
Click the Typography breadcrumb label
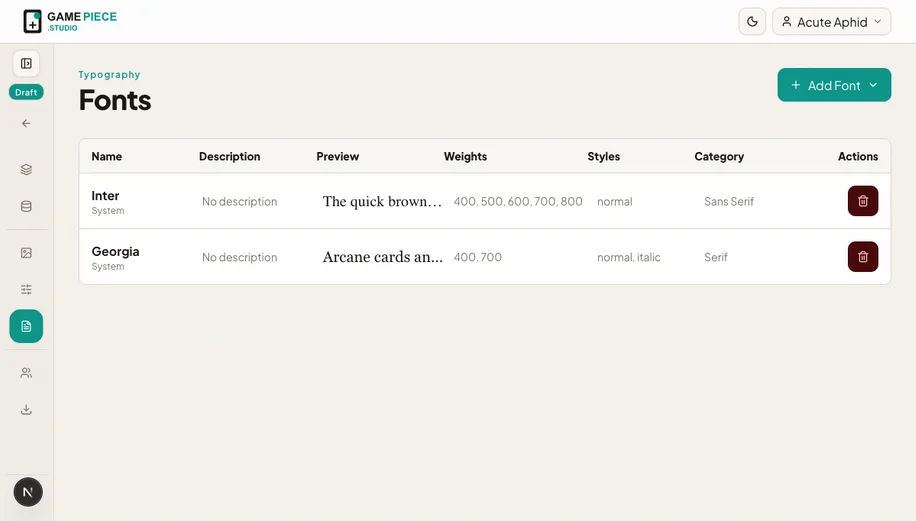pos(109,74)
